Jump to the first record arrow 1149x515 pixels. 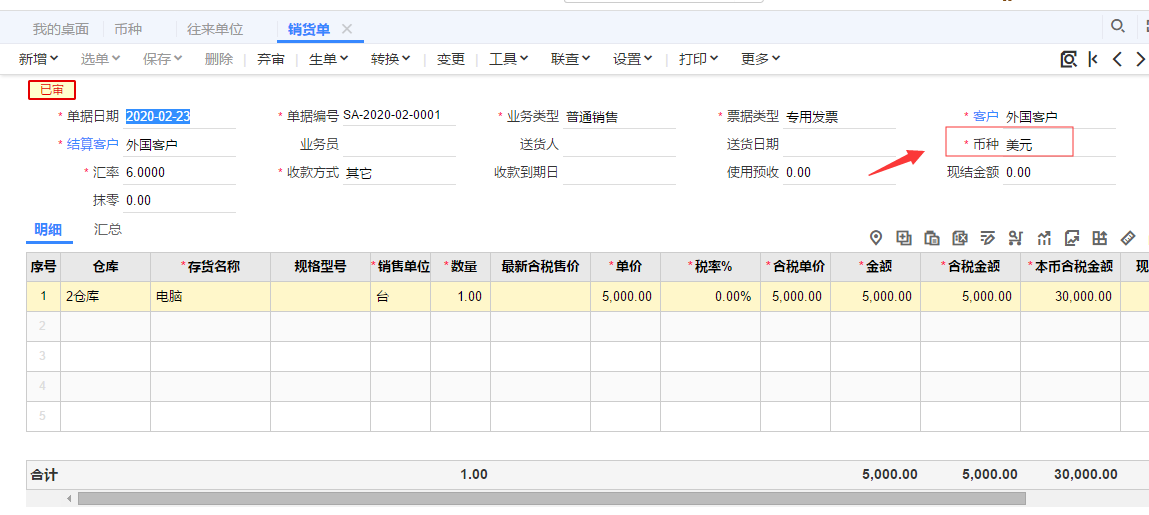coord(1093,59)
